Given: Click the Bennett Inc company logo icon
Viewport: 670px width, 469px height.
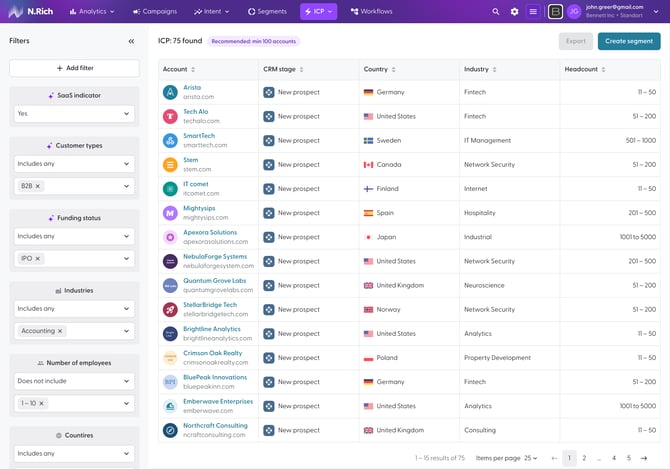Looking at the screenshot, I should point(555,12).
